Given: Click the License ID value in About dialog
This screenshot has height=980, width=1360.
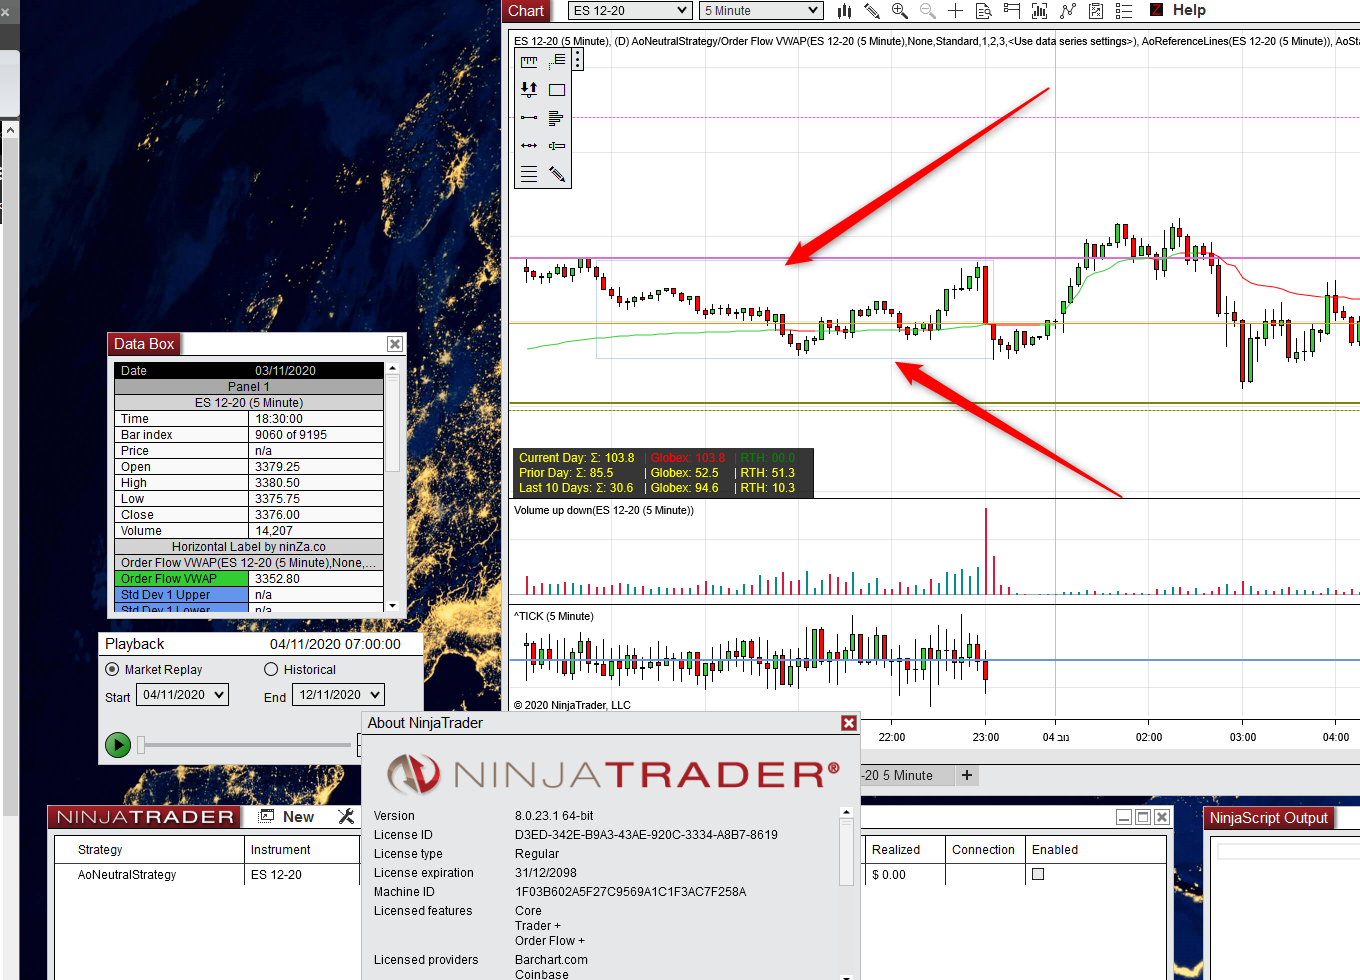Looking at the screenshot, I should coord(646,835).
